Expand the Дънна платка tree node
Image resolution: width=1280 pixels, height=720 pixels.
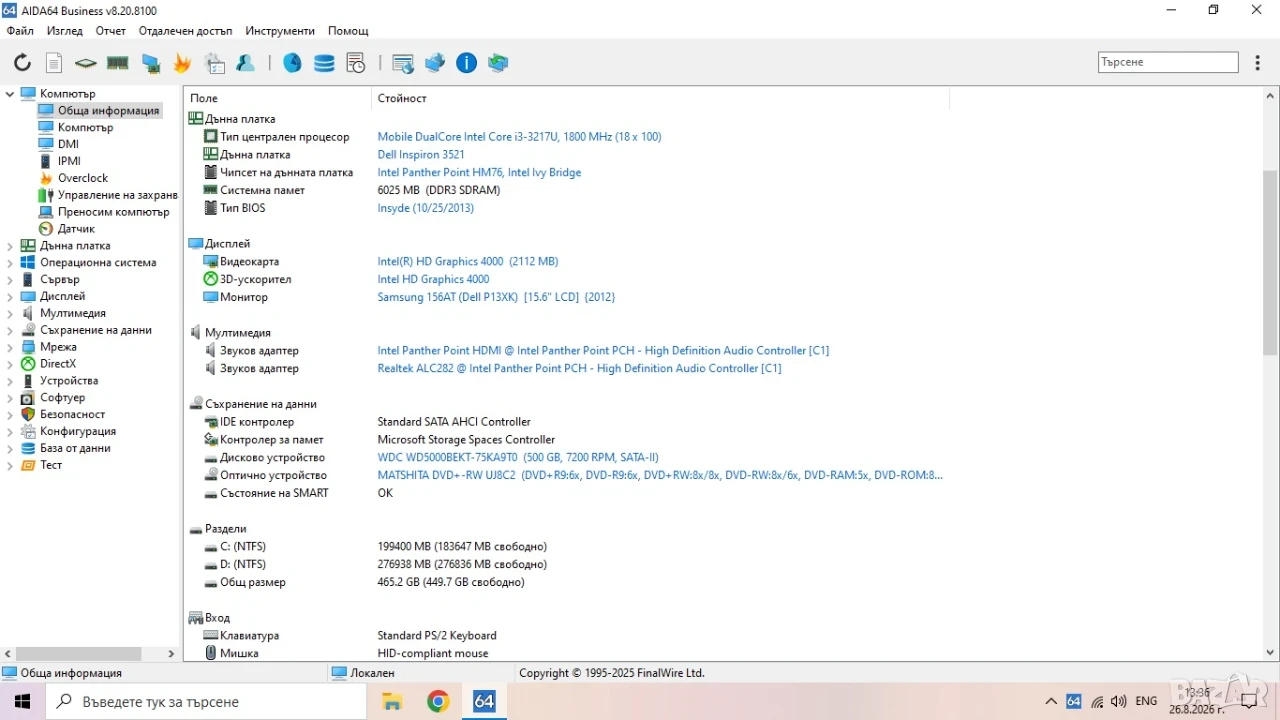[10, 246]
